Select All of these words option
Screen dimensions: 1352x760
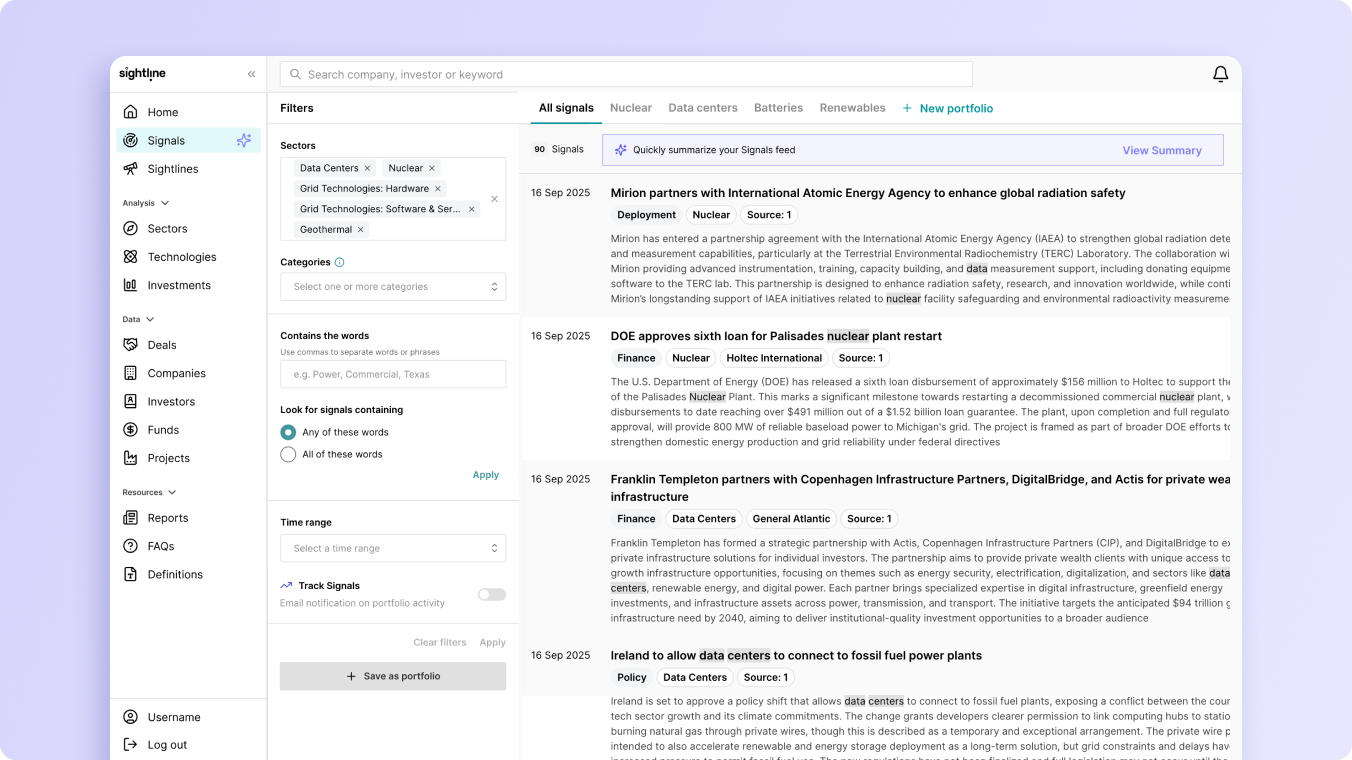pos(288,454)
